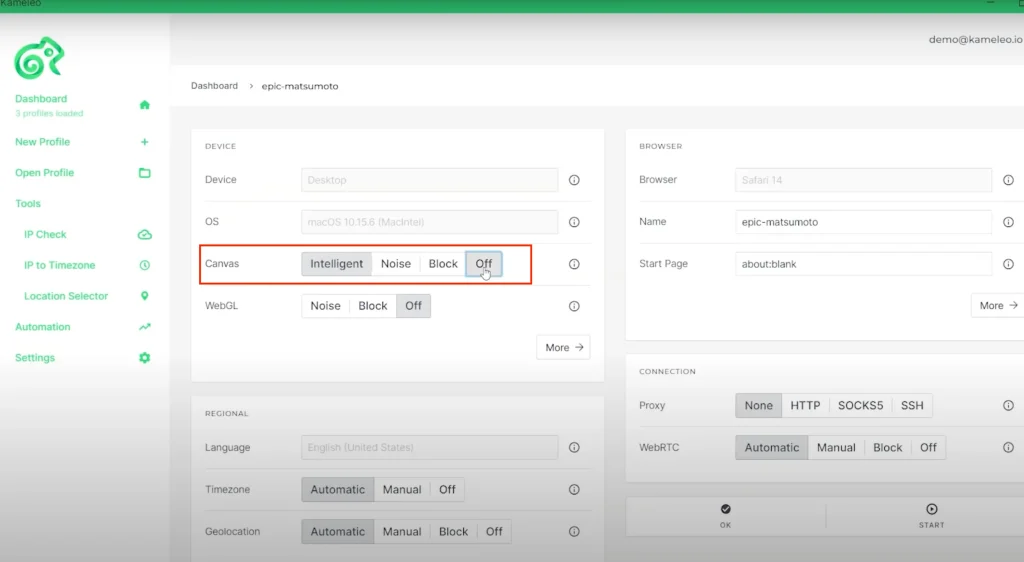Go to Automation in the sidebar
This screenshot has height=562, width=1024.
point(42,326)
